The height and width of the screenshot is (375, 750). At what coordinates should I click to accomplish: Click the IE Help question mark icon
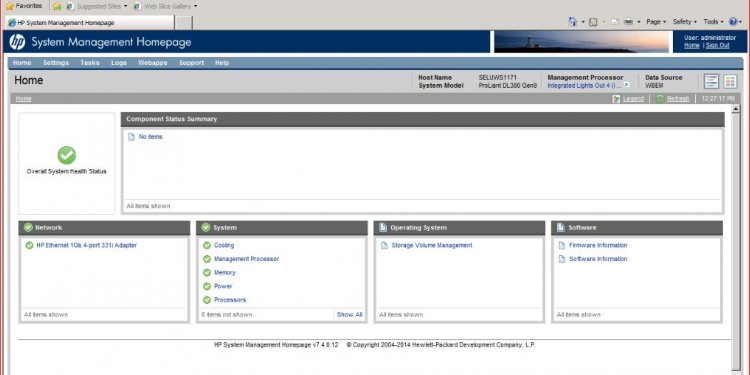733,22
